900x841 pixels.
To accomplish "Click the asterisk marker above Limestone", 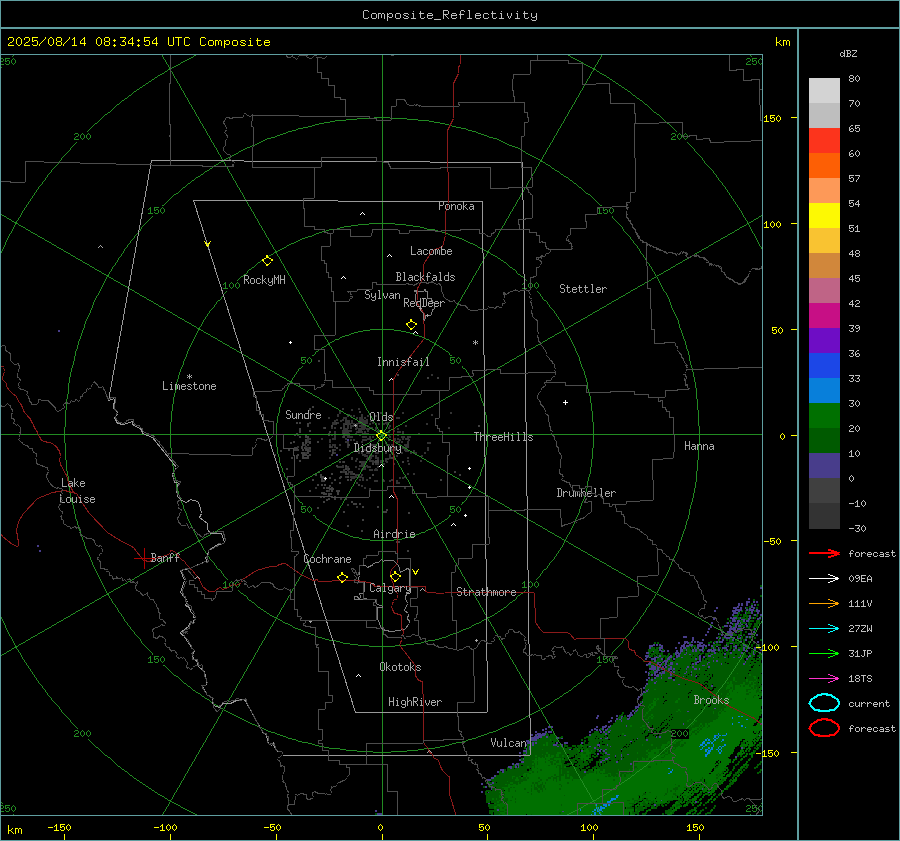I will pos(189,377).
